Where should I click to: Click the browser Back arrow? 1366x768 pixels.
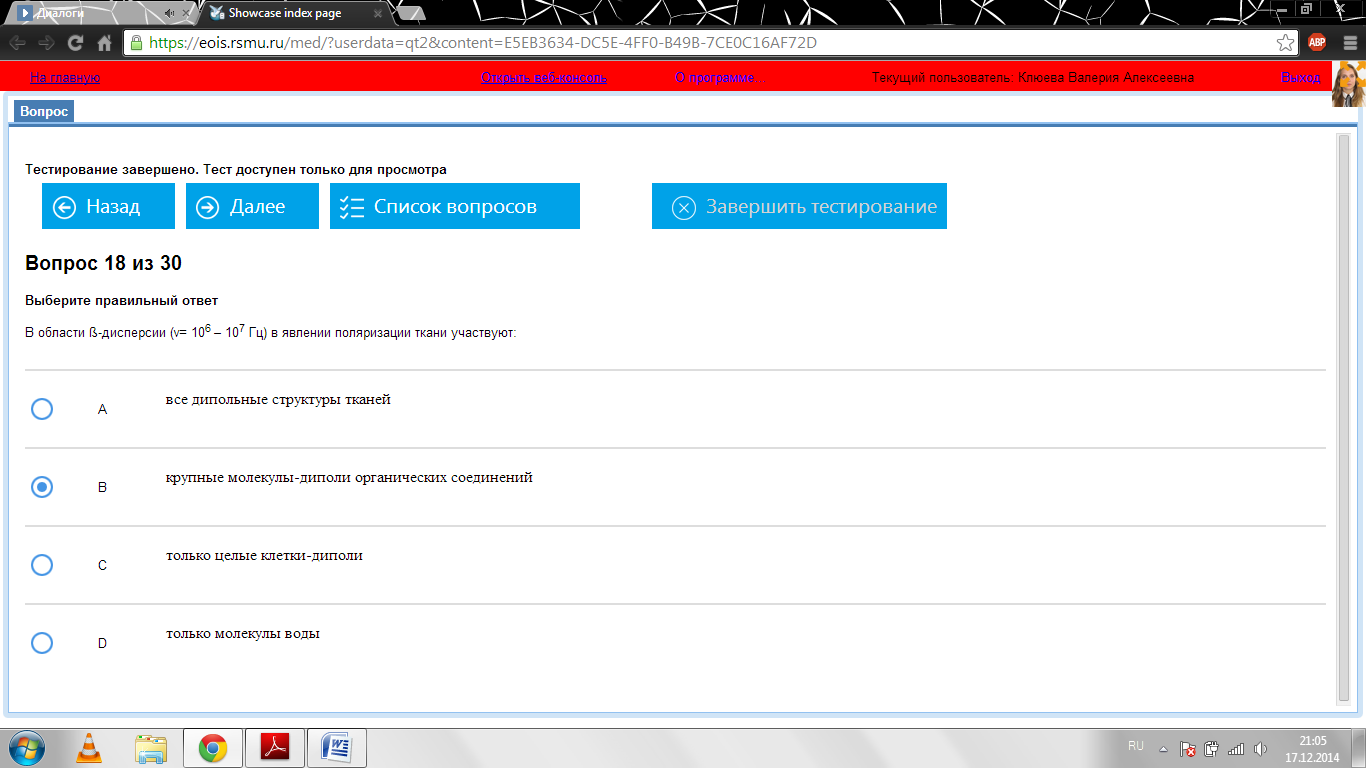[x=17, y=43]
